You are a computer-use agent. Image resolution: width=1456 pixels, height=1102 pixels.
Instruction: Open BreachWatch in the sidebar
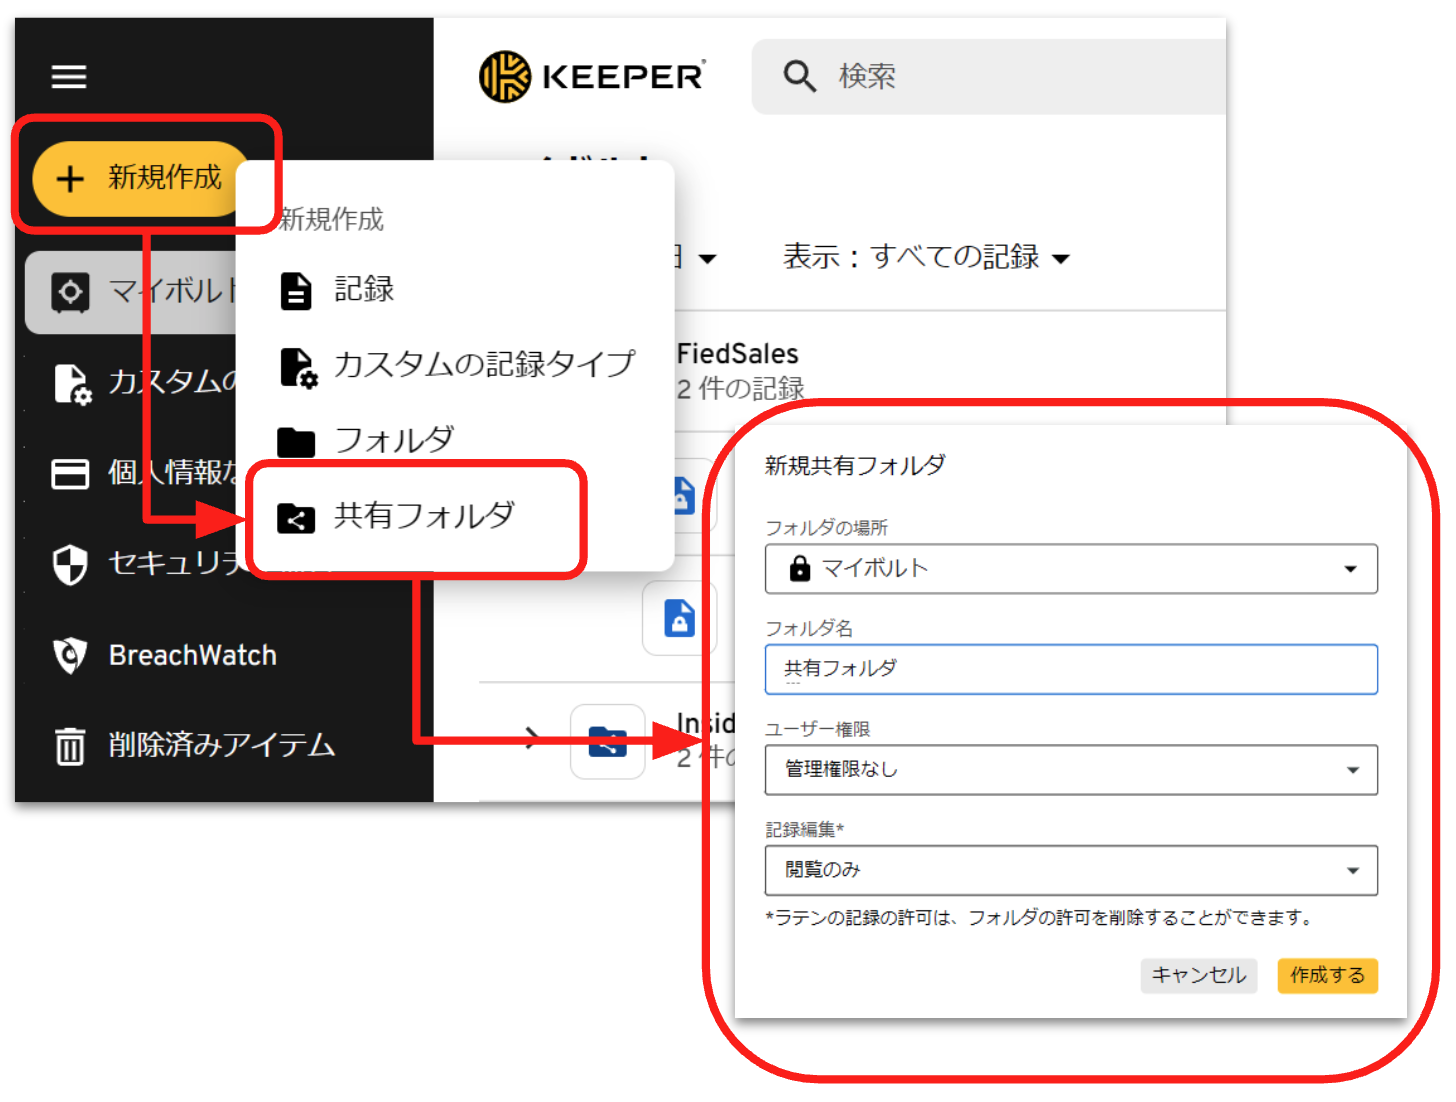(x=192, y=656)
